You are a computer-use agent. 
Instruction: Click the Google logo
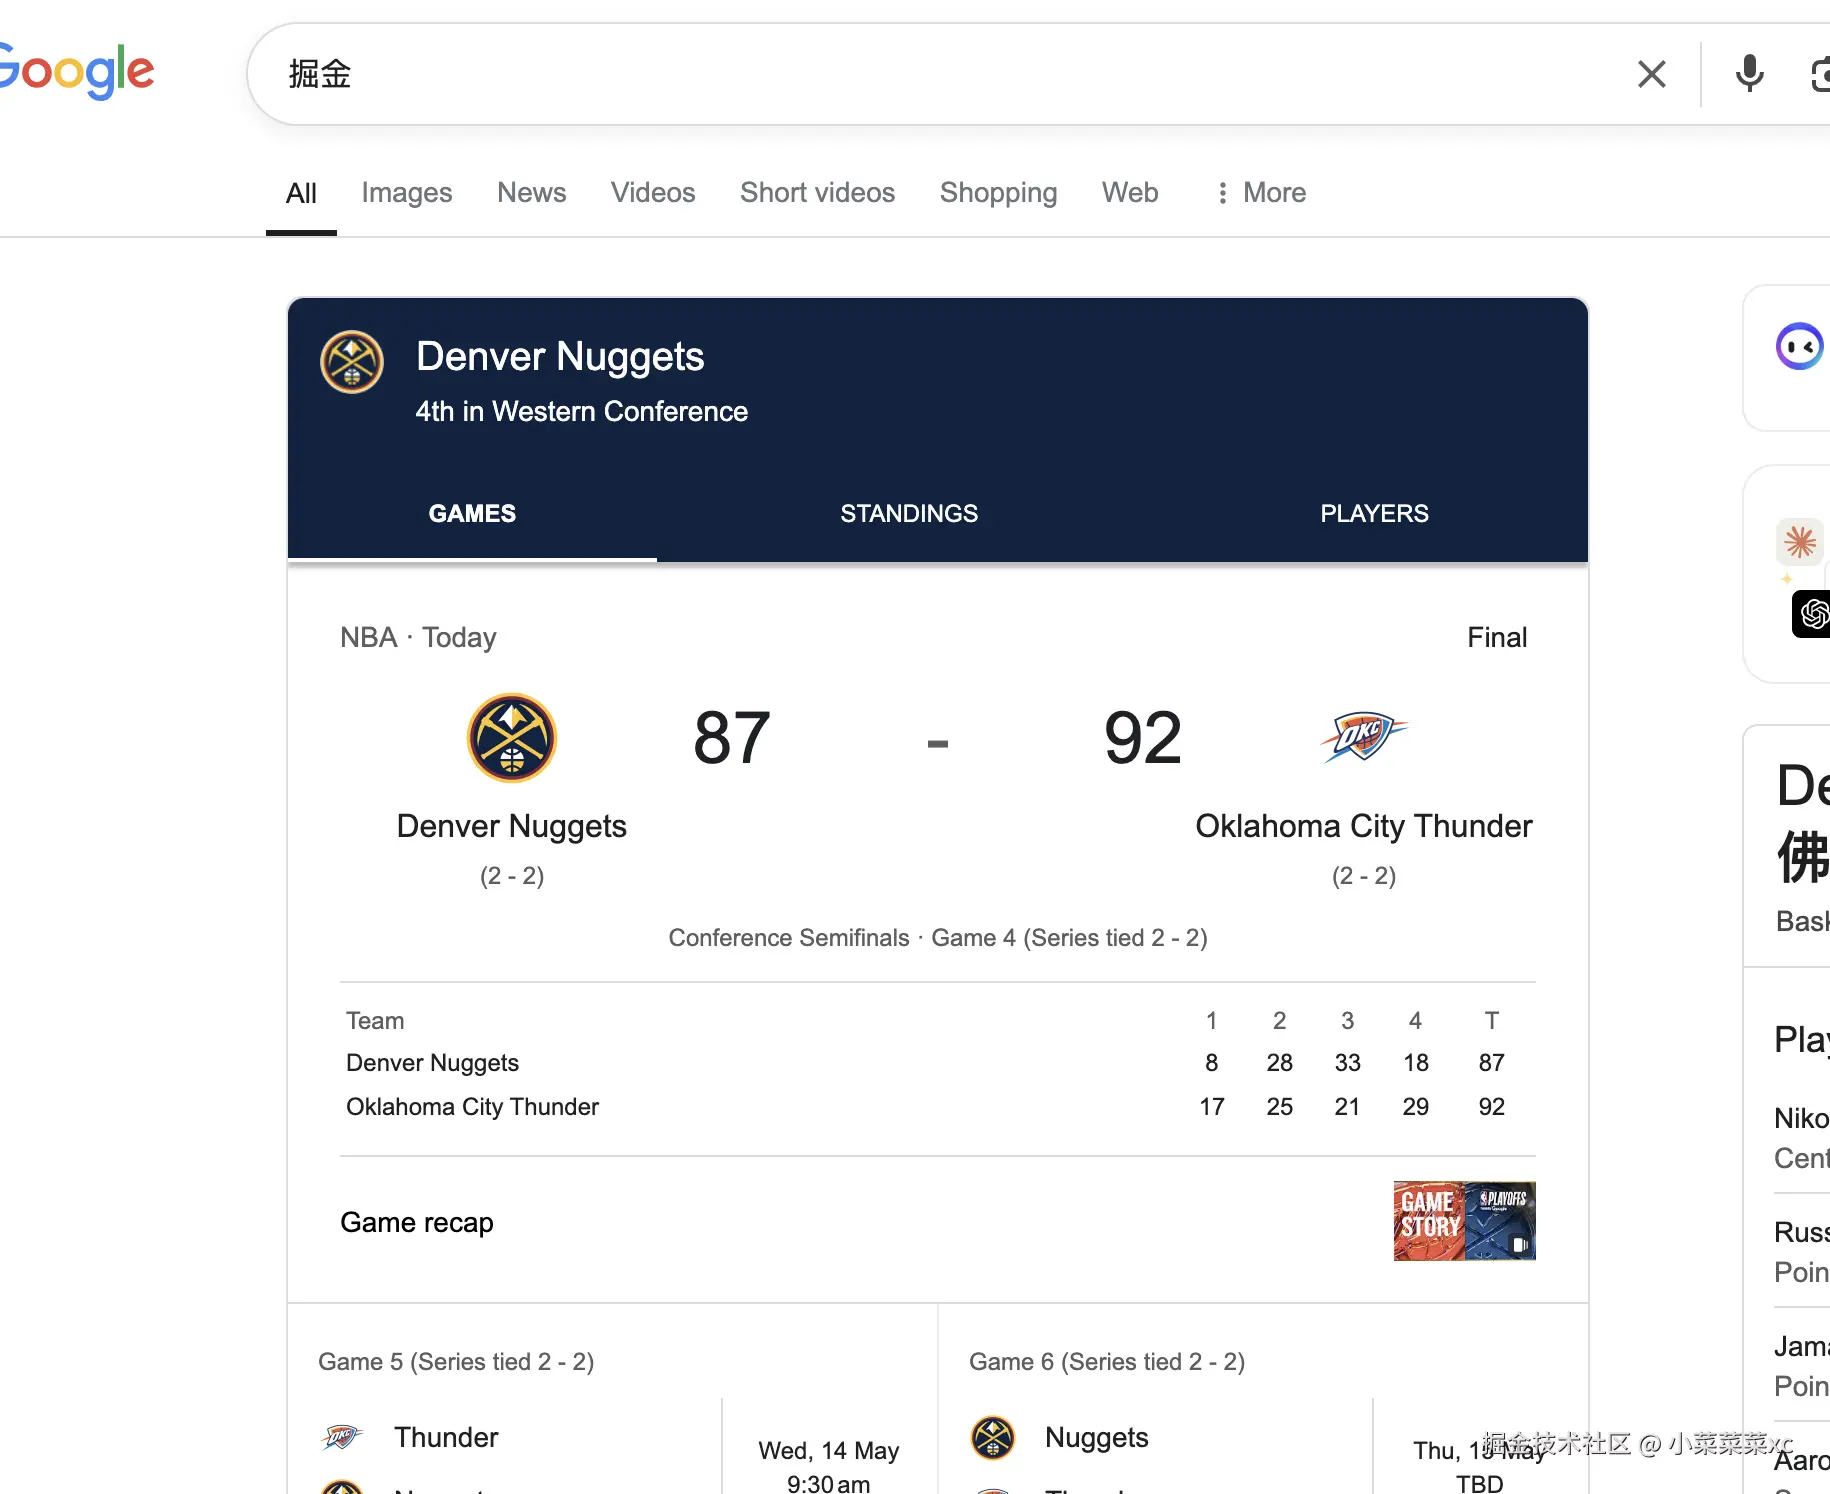(77, 70)
